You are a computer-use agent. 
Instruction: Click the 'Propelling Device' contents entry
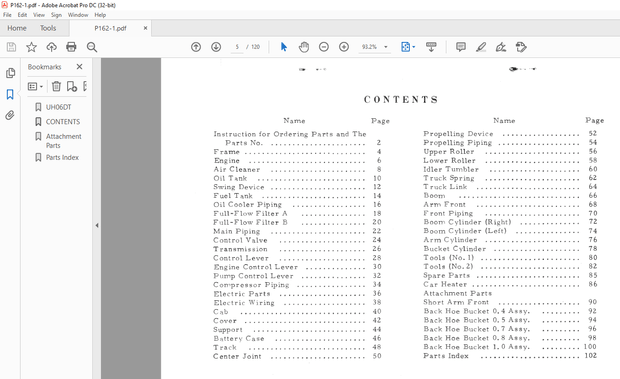(x=458, y=134)
